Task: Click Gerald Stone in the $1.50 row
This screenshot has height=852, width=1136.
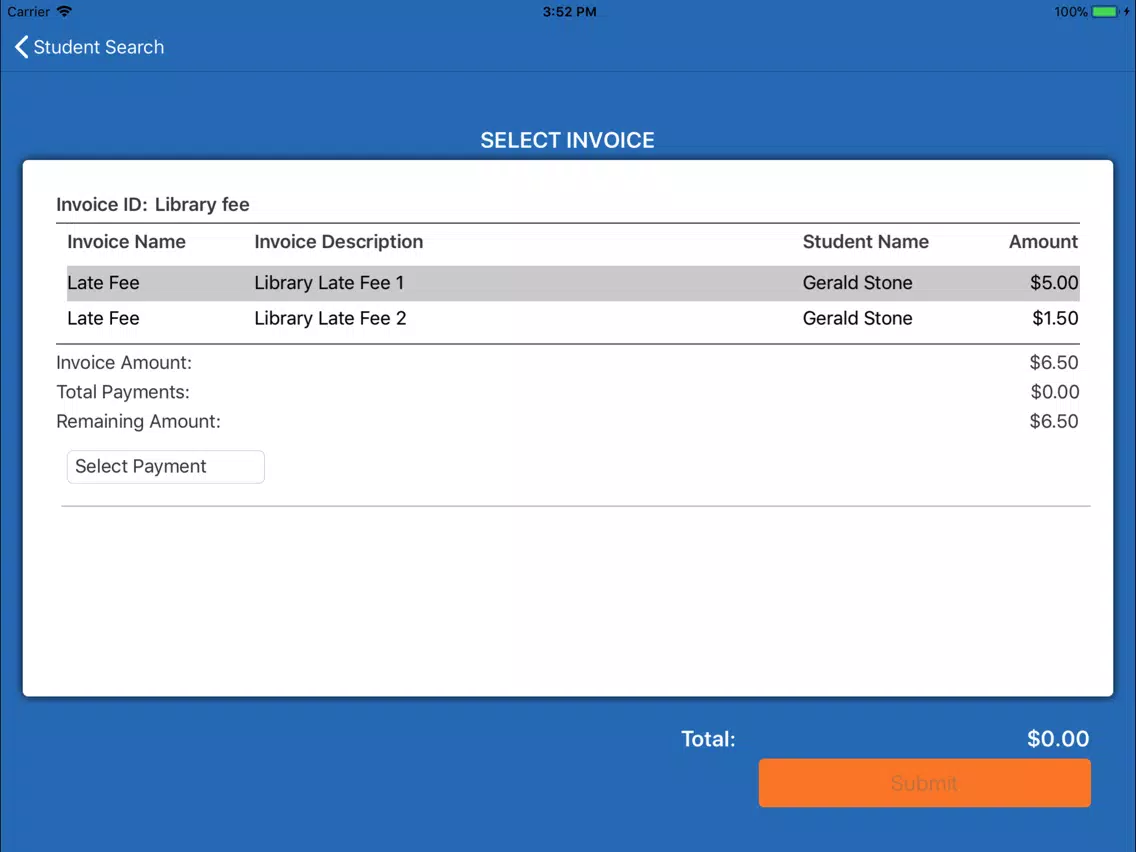Action: pyautogui.click(x=858, y=318)
